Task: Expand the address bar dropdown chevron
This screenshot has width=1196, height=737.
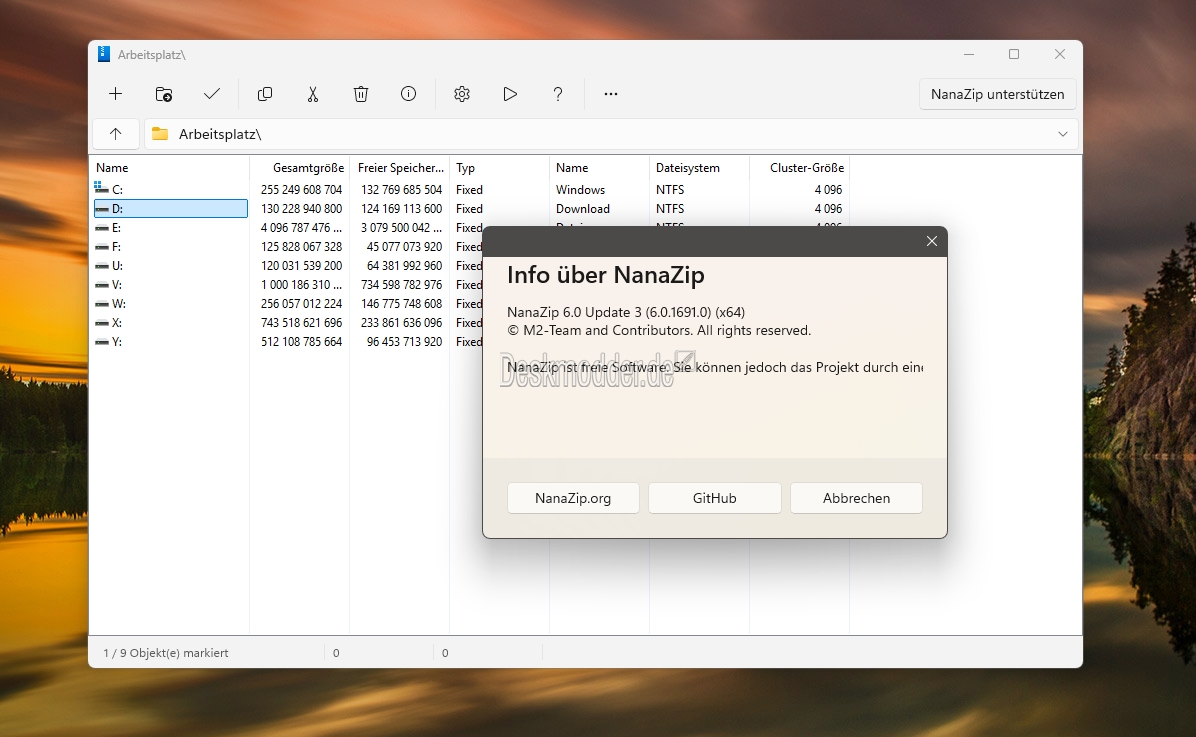Action: [x=1063, y=134]
